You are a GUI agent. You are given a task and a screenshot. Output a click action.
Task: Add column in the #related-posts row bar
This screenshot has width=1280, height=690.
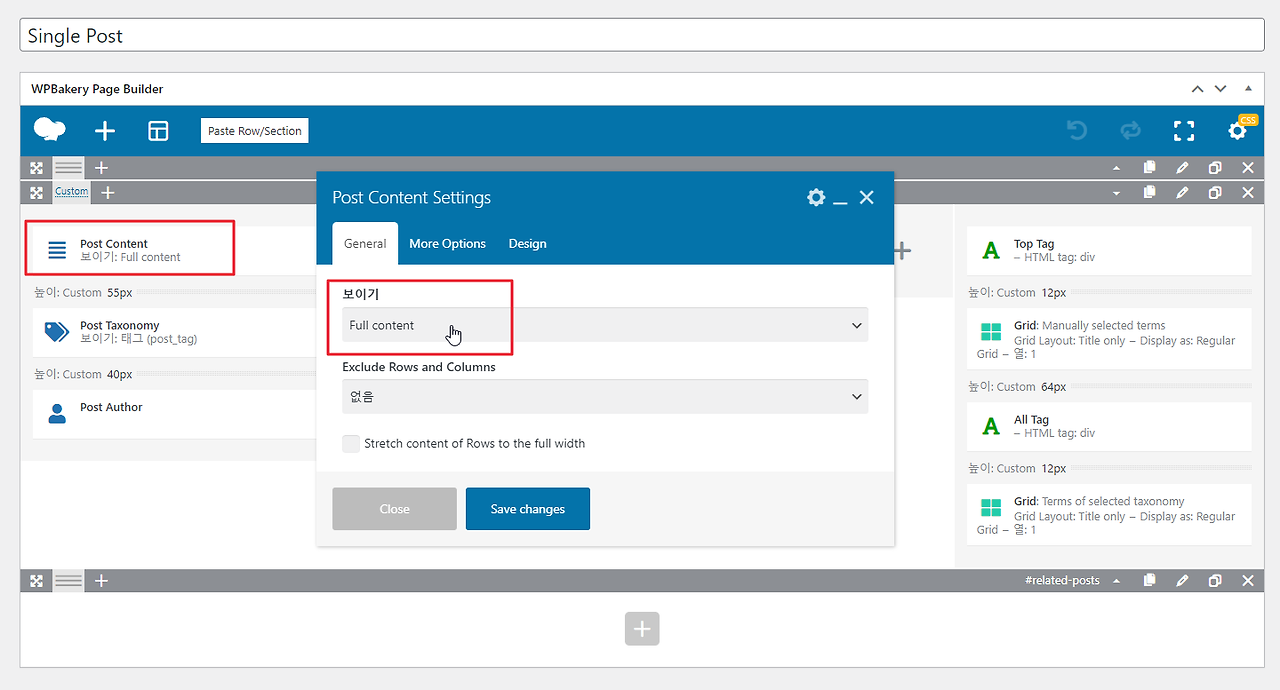coord(101,581)
